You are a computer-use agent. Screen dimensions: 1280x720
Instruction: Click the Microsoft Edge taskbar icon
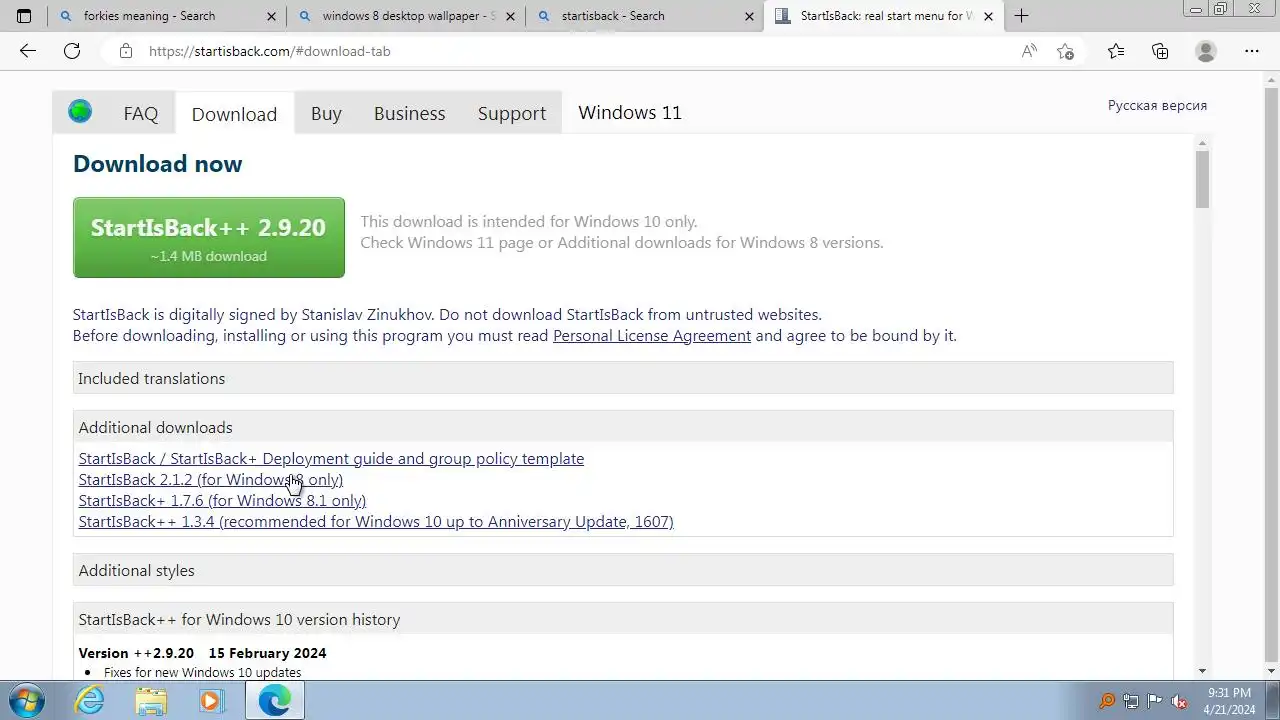point(274,700)
